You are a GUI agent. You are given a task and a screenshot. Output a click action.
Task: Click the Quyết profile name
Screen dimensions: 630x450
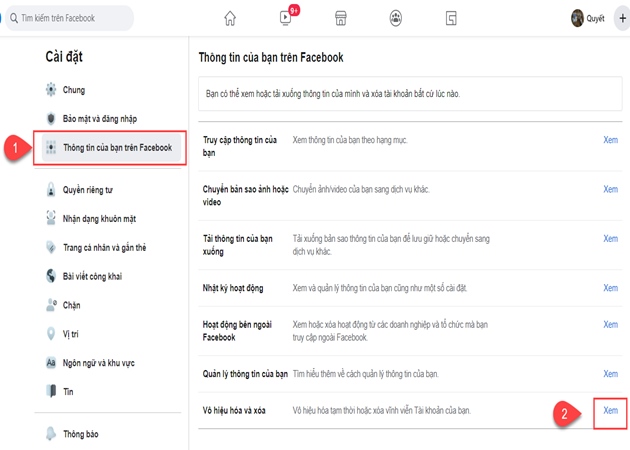[595, 18]
